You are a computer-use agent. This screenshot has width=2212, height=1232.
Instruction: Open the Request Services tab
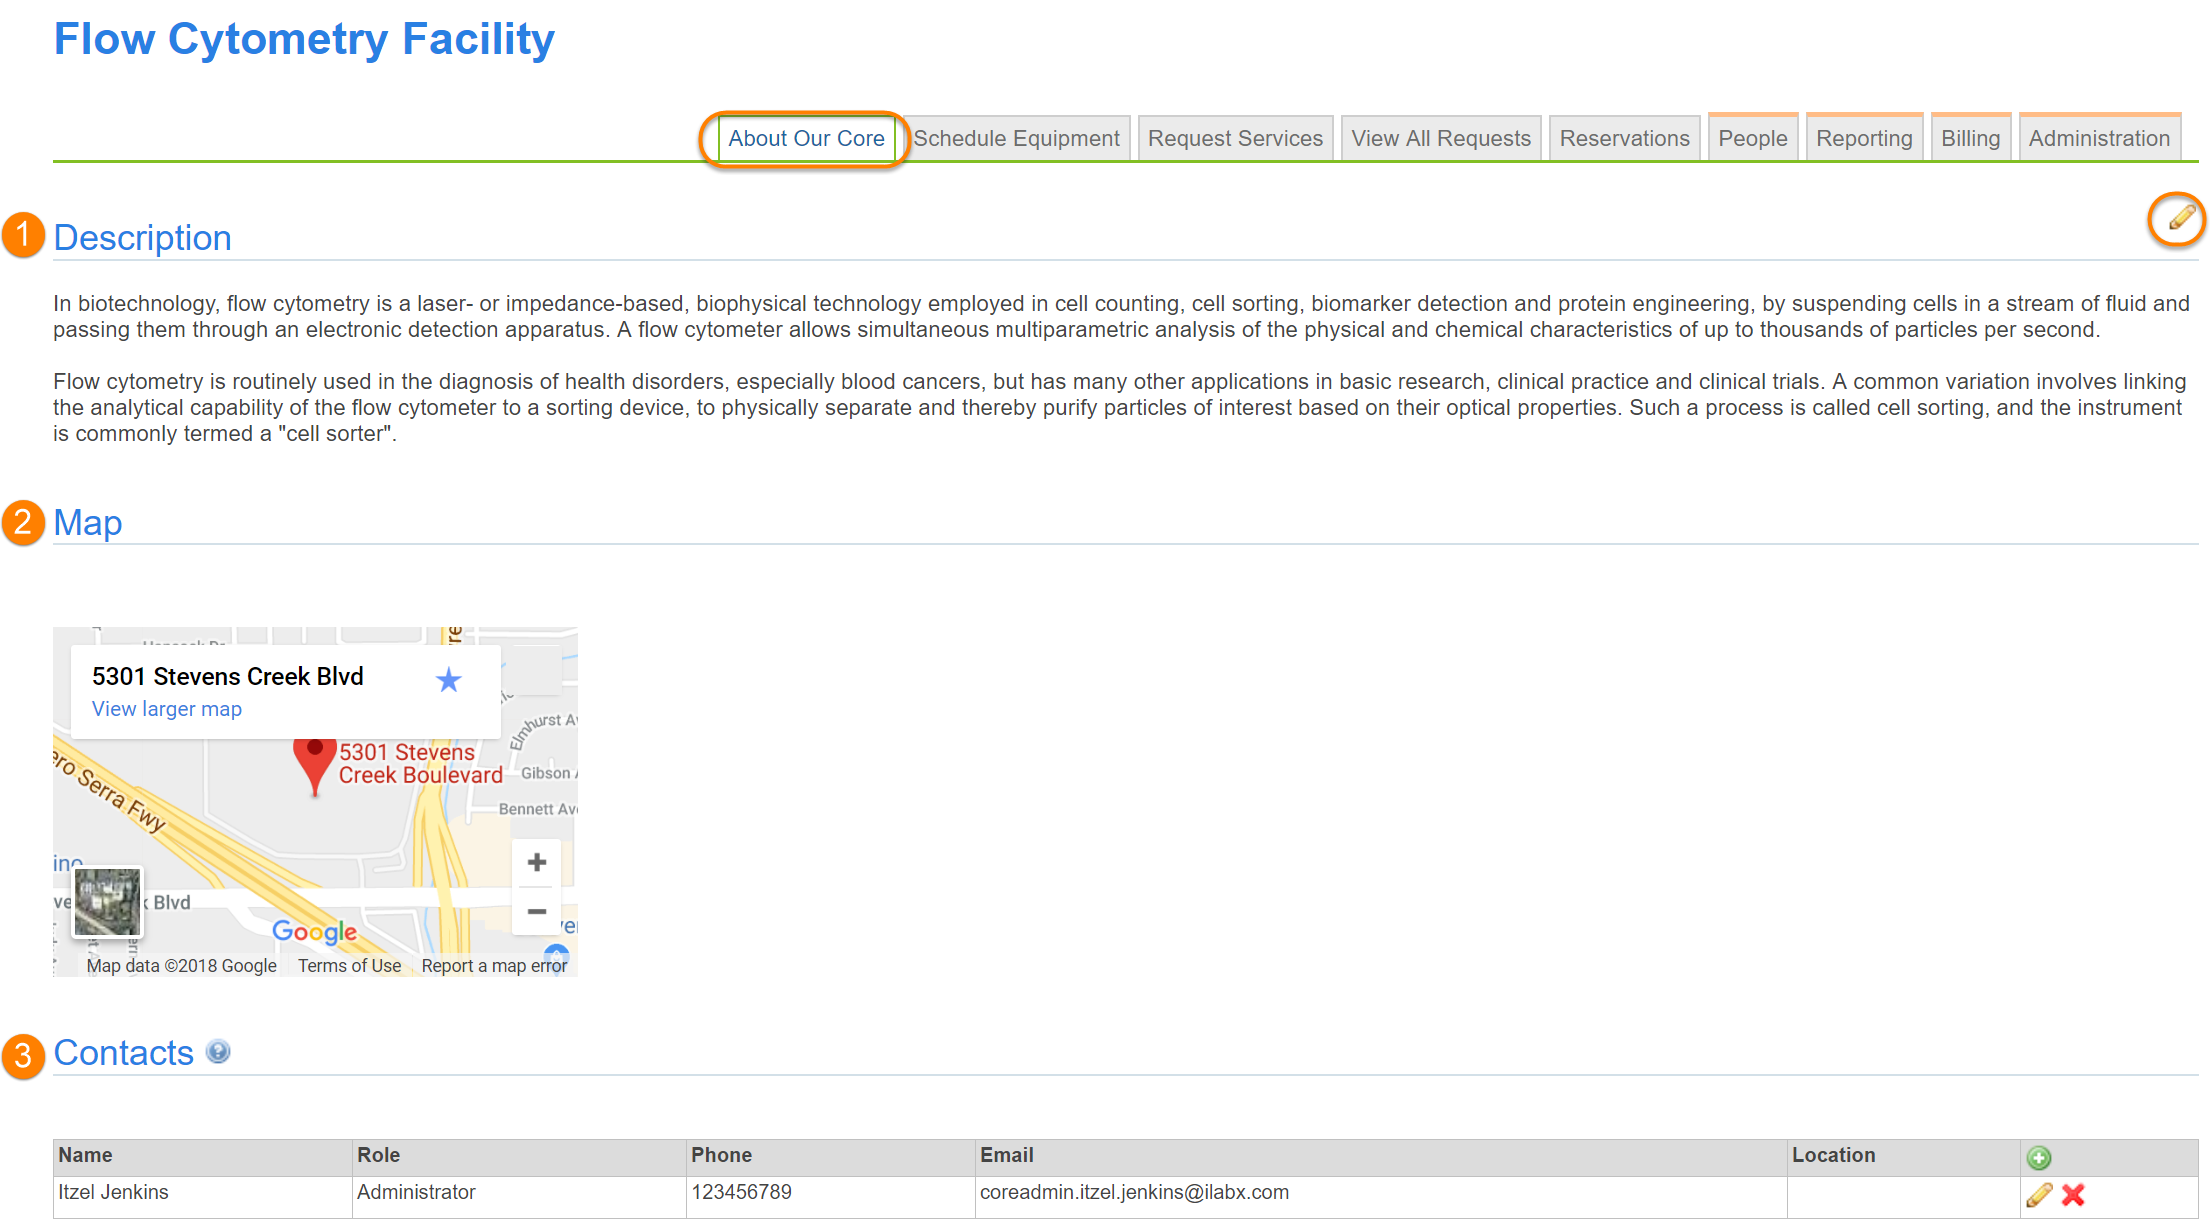click(x=1235, y=139)
